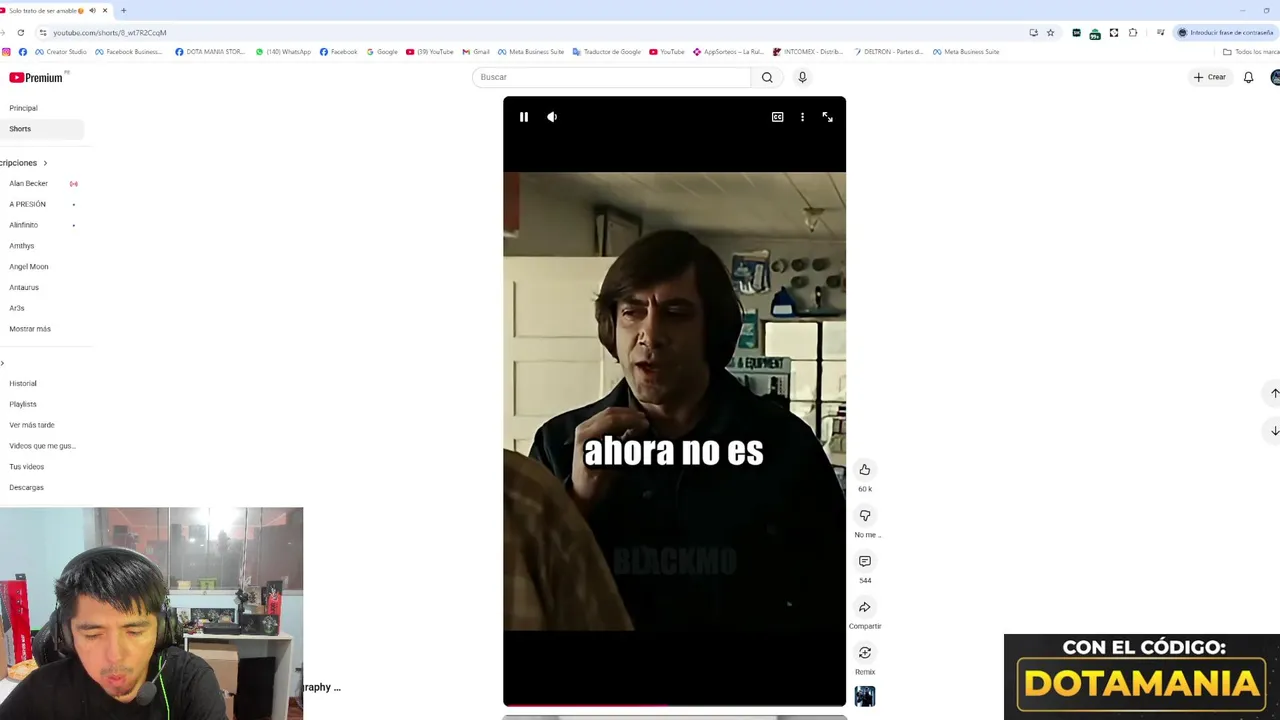
Task: Click the YouTube Premium logo
Action: point(36,77)
